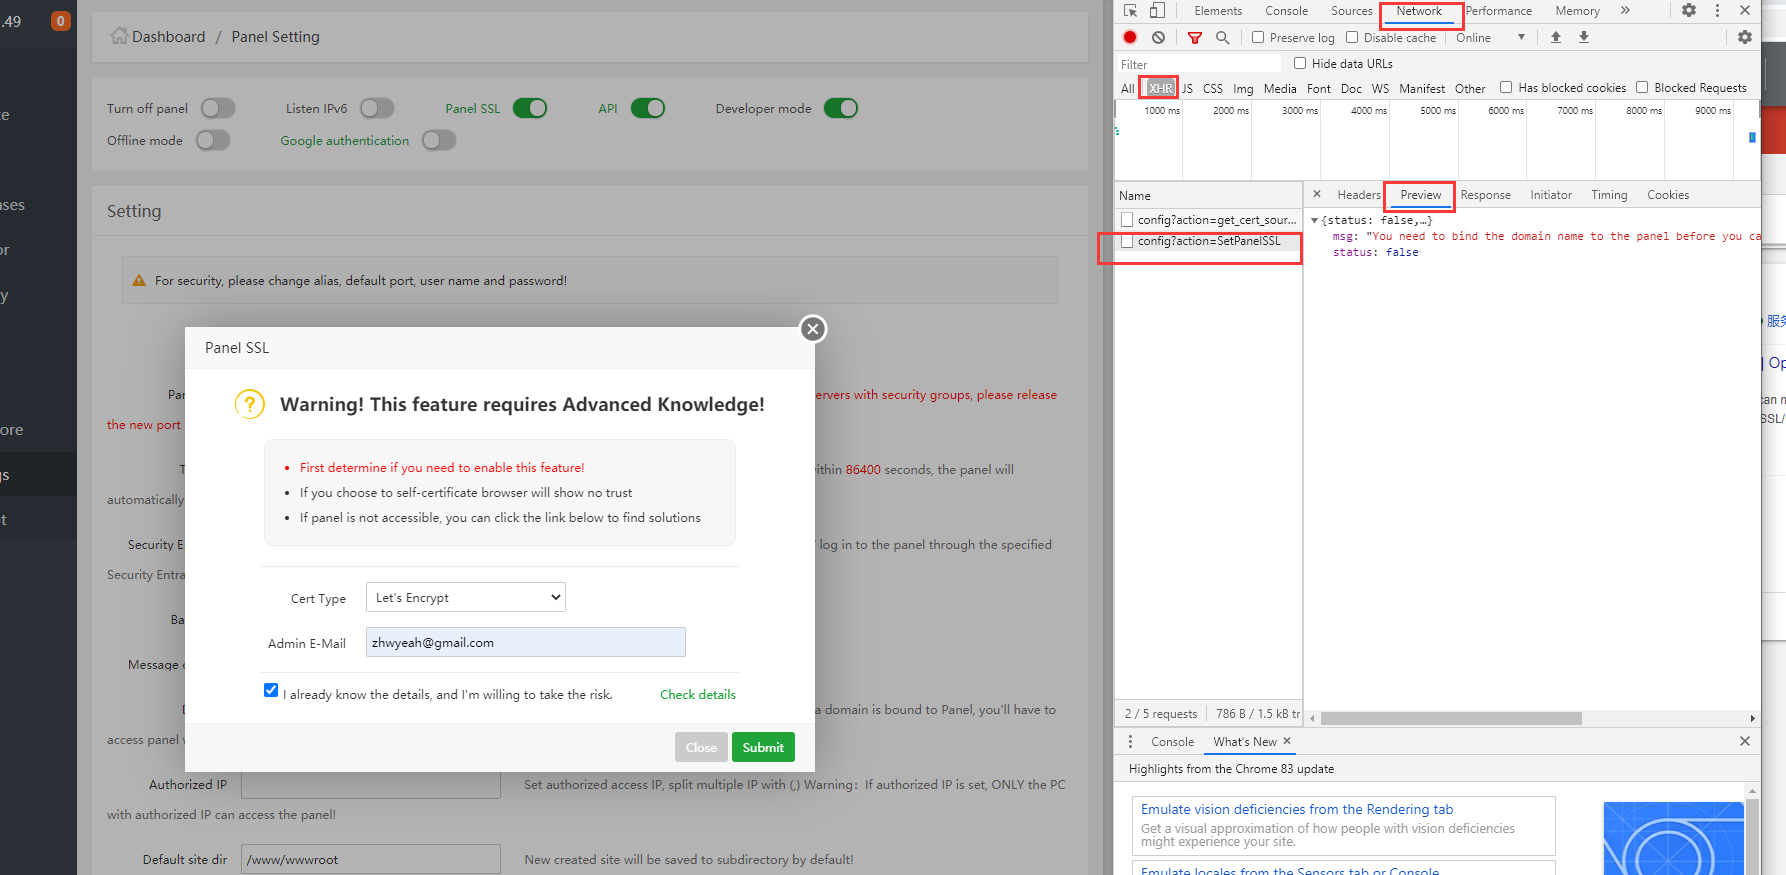Open network search with the magnifier icon
This screenshot has height=875, width=1786.
[x=1222, y=38]
